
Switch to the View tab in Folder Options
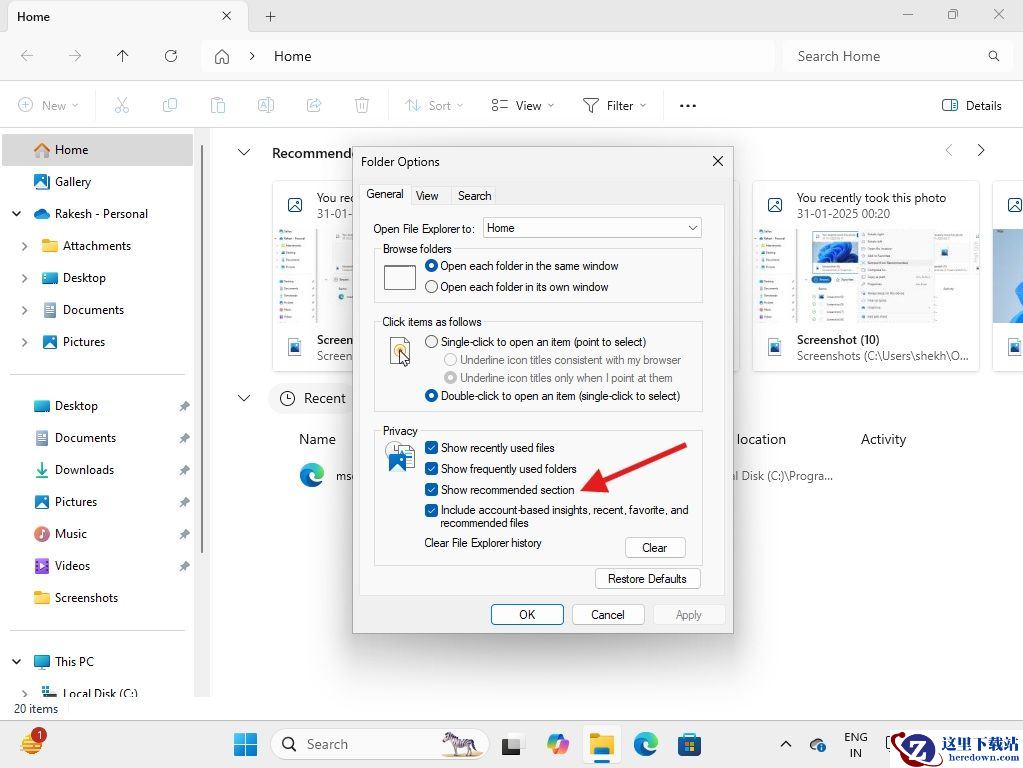point(427,196)
